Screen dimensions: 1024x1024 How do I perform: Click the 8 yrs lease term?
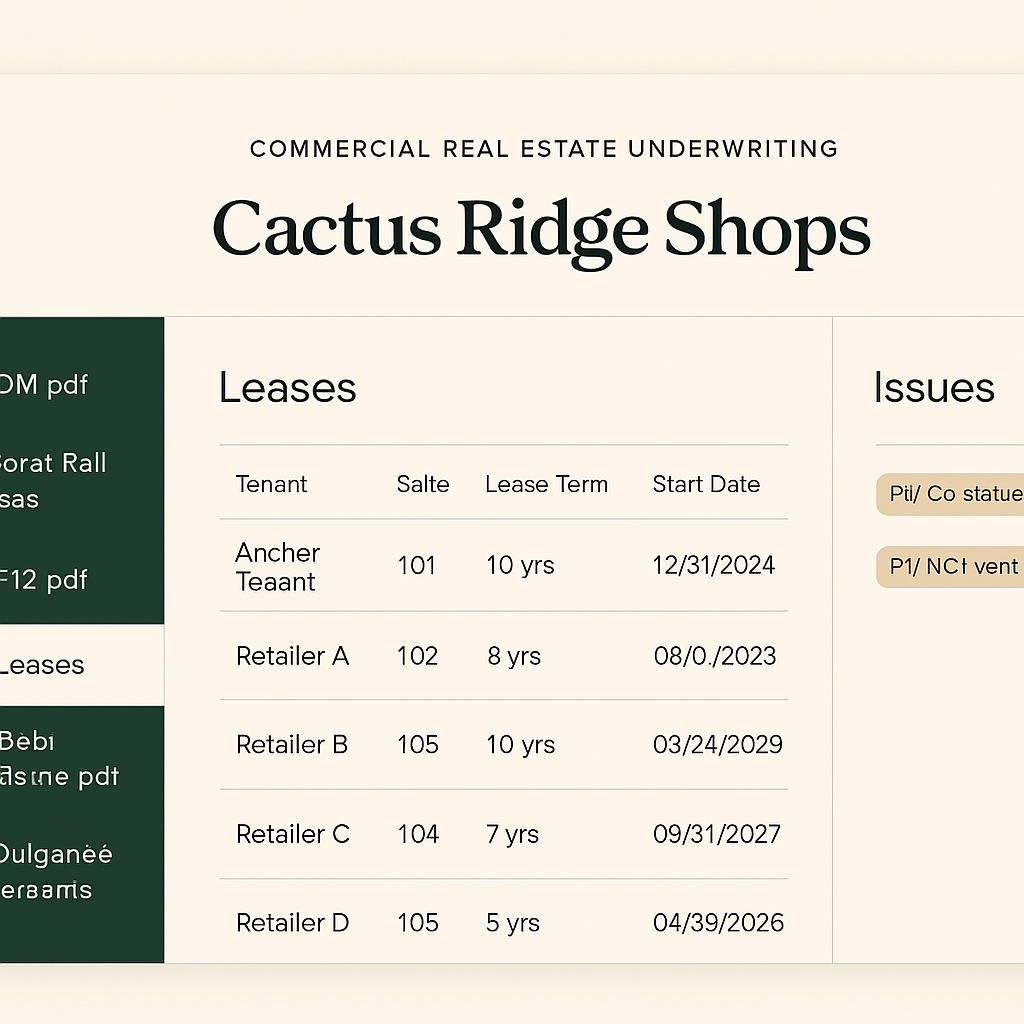(514, 656)
